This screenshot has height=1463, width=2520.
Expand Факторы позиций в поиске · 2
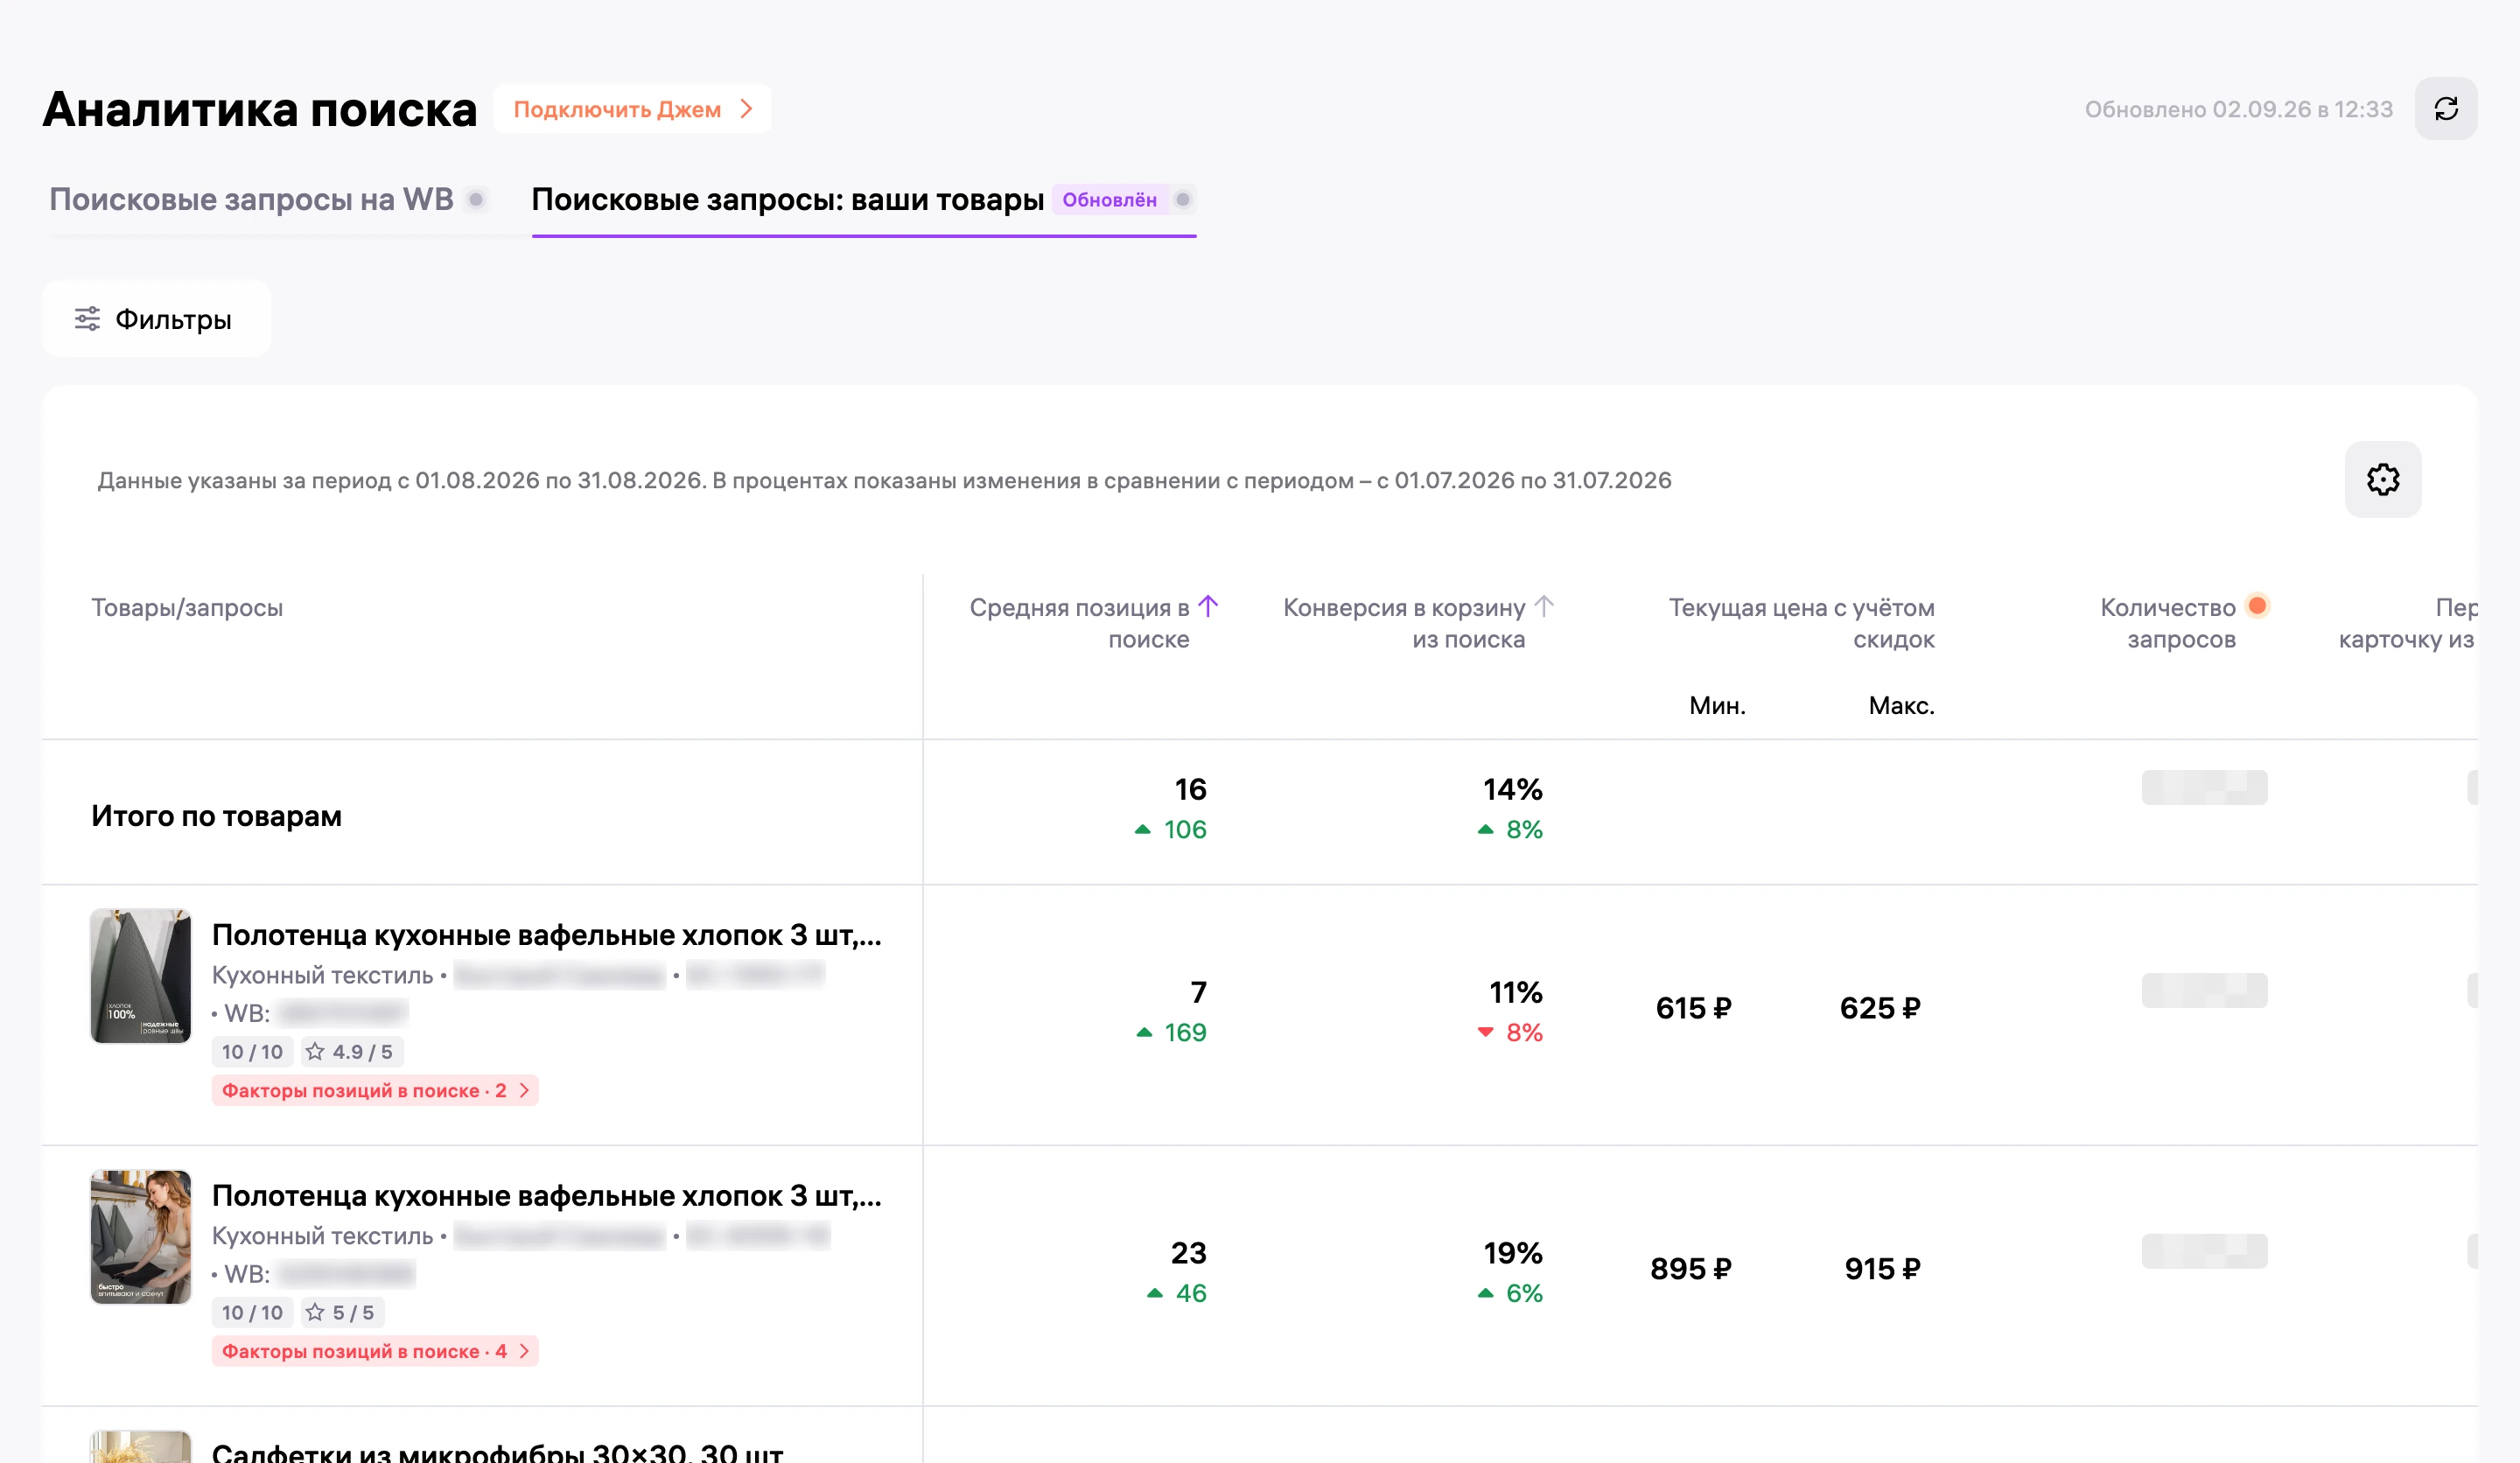click(x=375, y=1090)
